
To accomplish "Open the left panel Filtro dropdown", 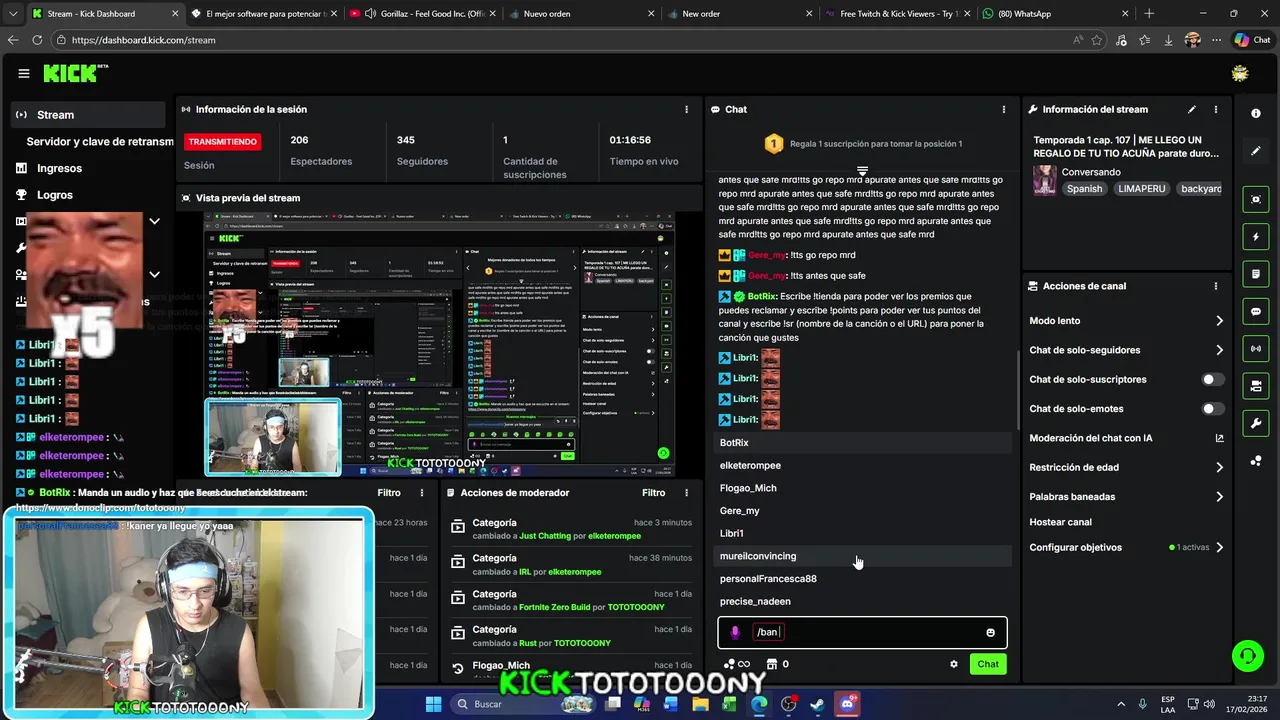I will [389, 492].
